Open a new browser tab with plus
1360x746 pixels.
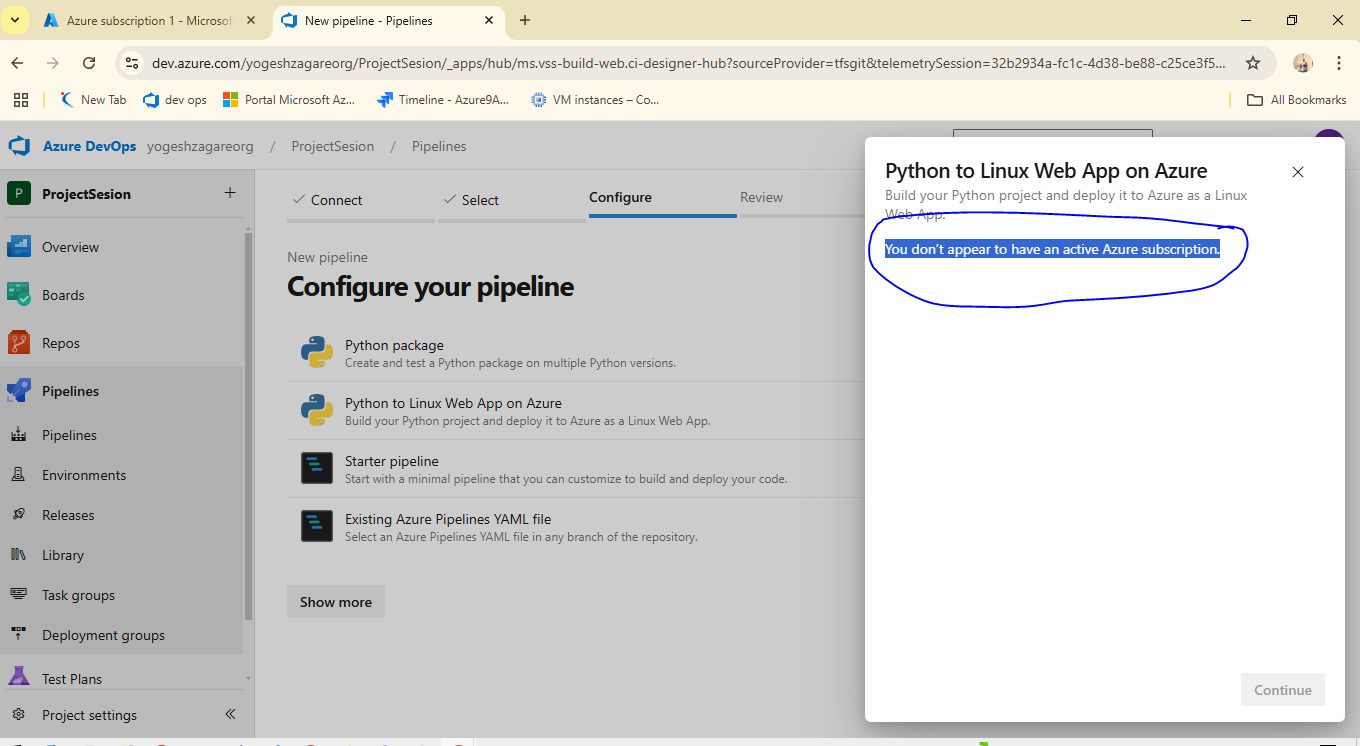coord(525,20)
